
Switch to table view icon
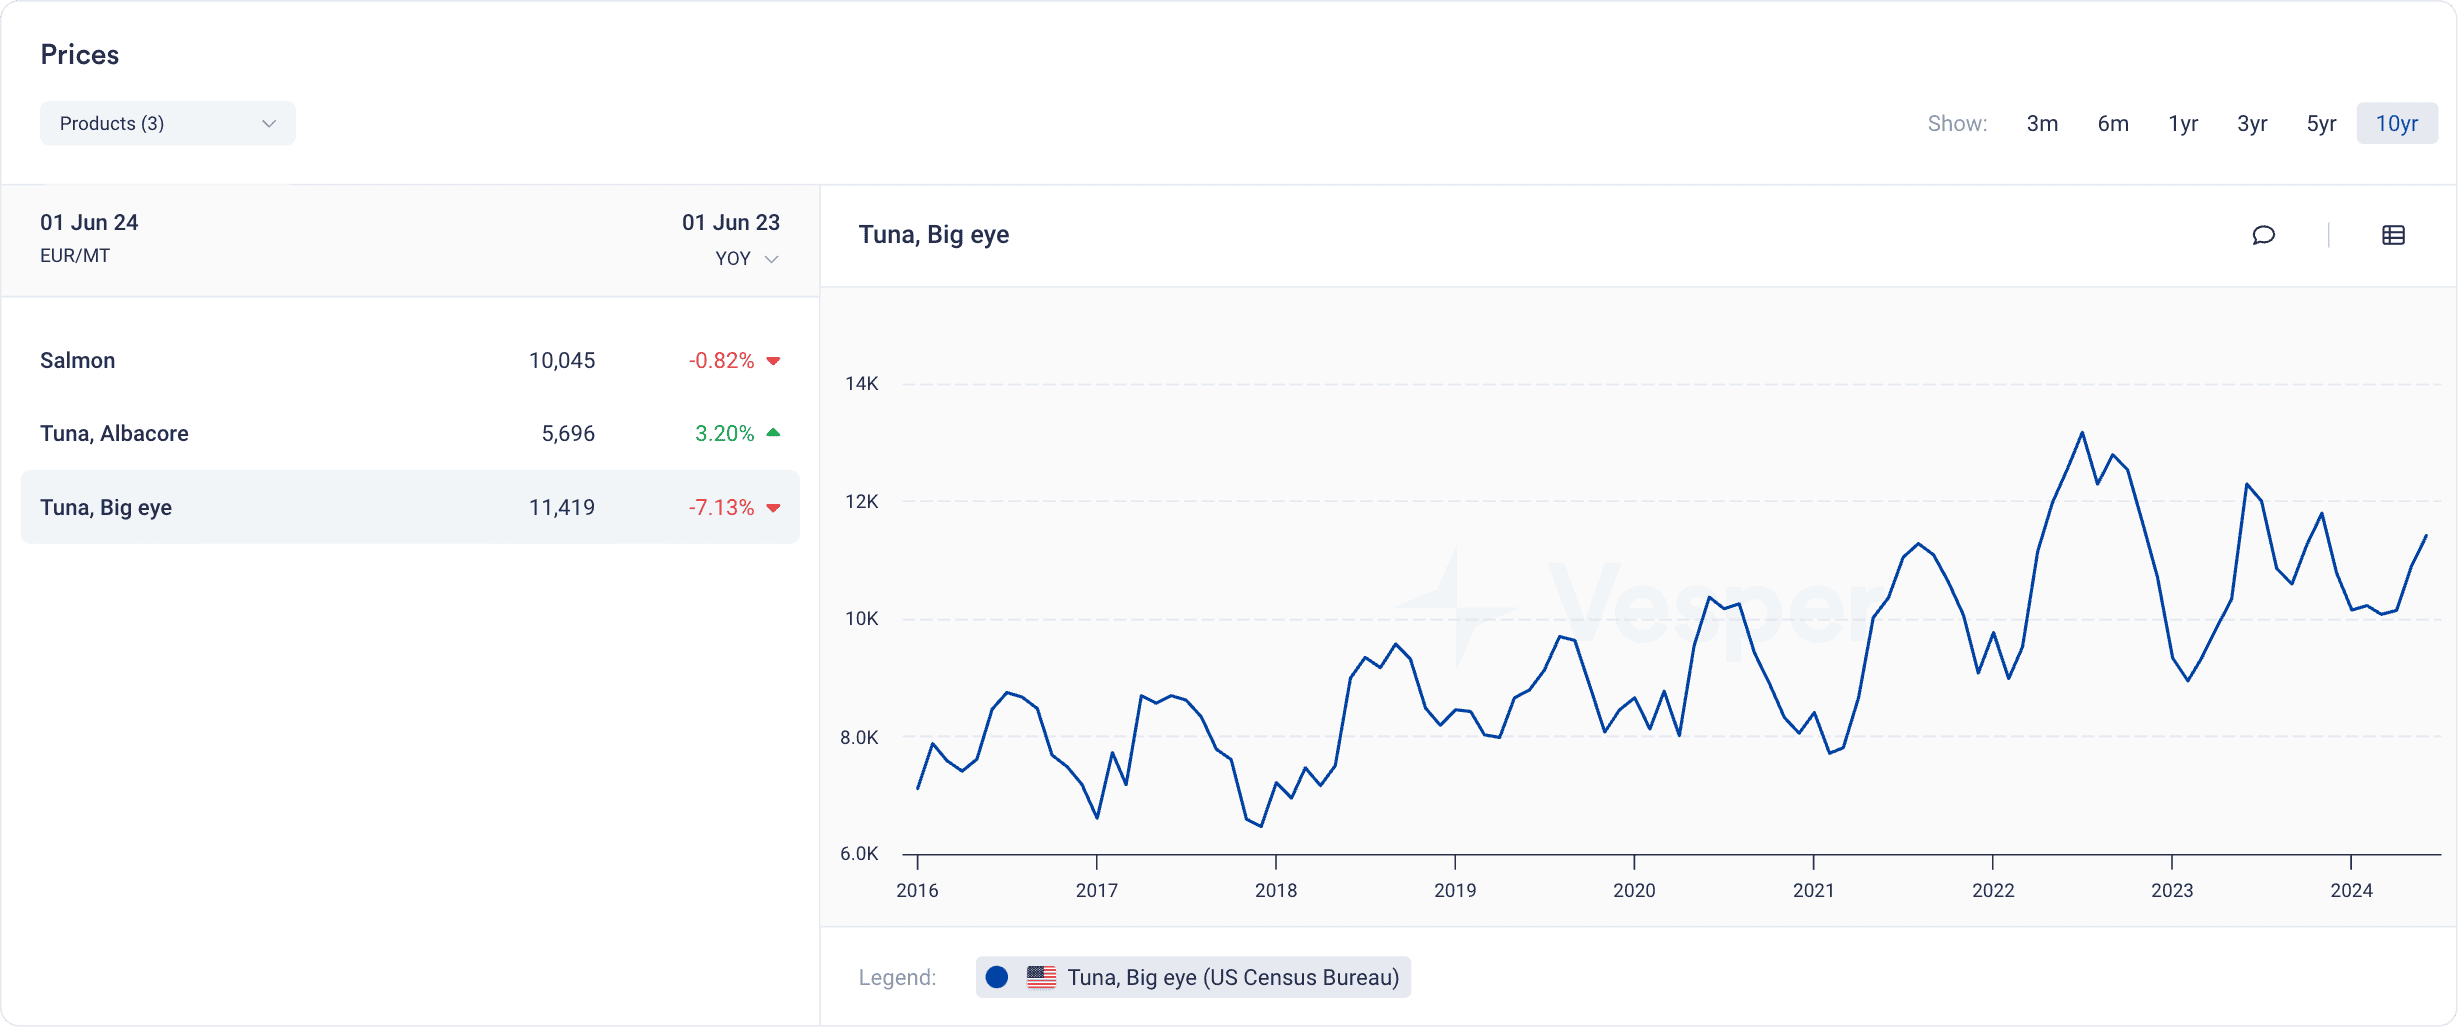[x=2393, y=235]
